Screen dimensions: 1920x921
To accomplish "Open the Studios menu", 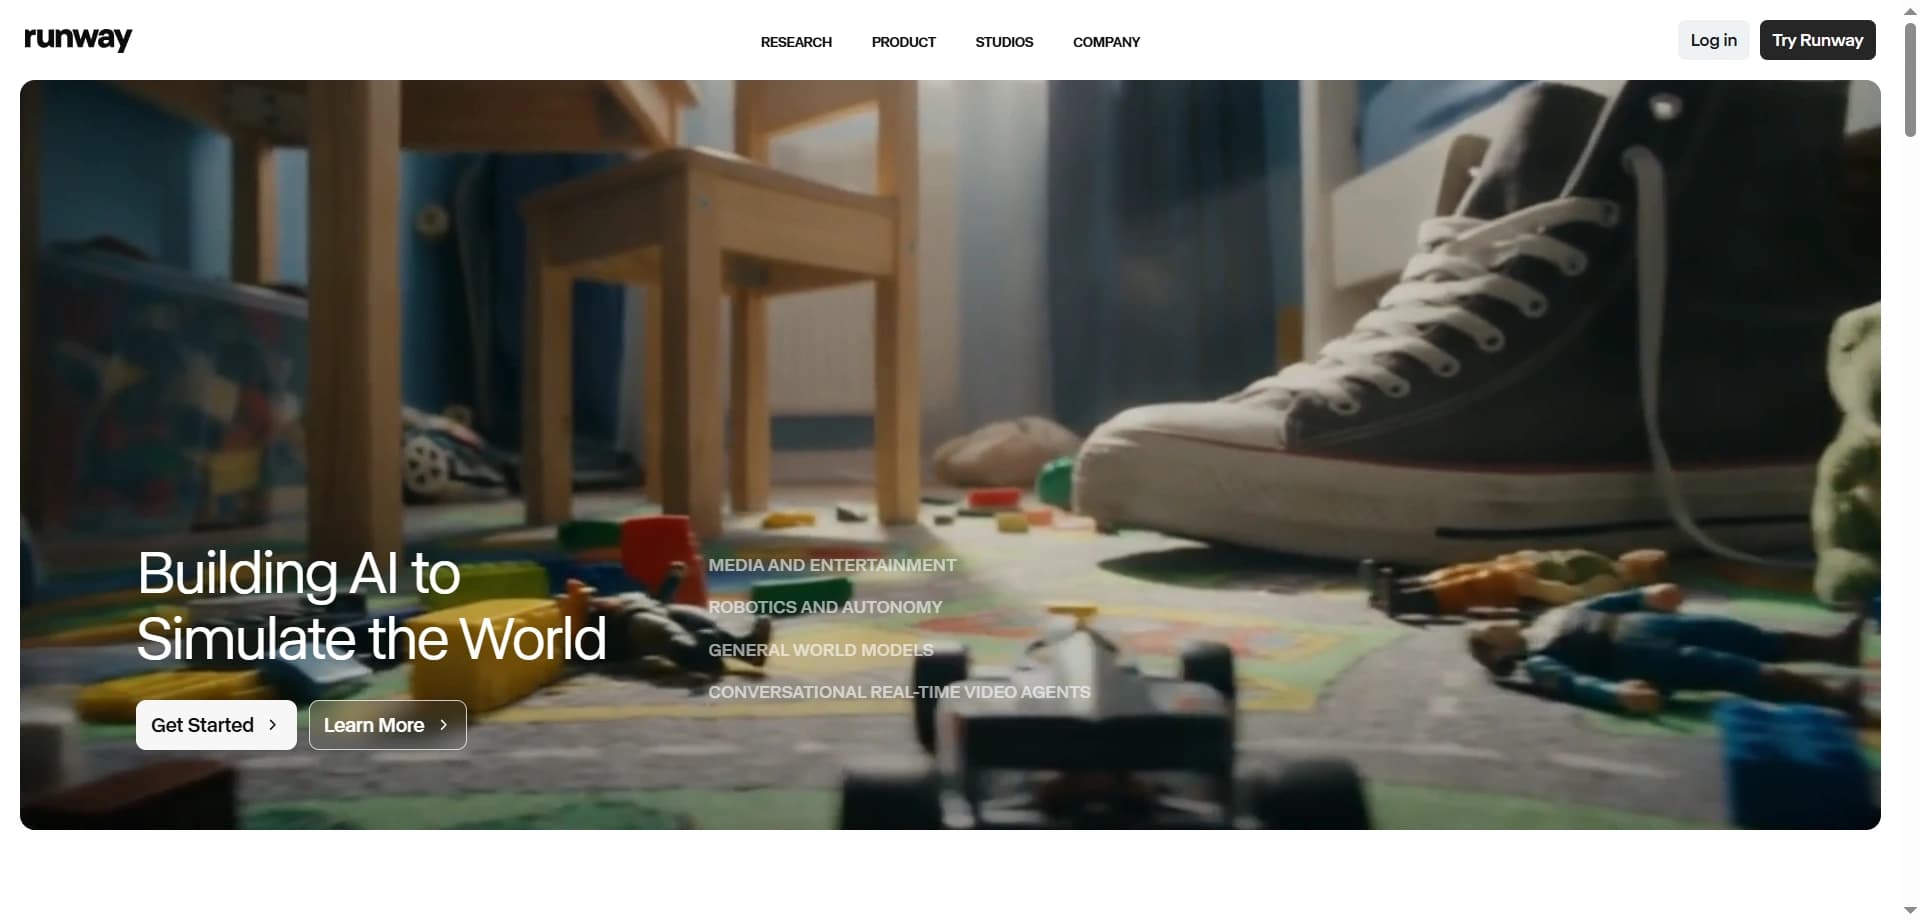I will pyautogui.click(x=1004, y=42).
